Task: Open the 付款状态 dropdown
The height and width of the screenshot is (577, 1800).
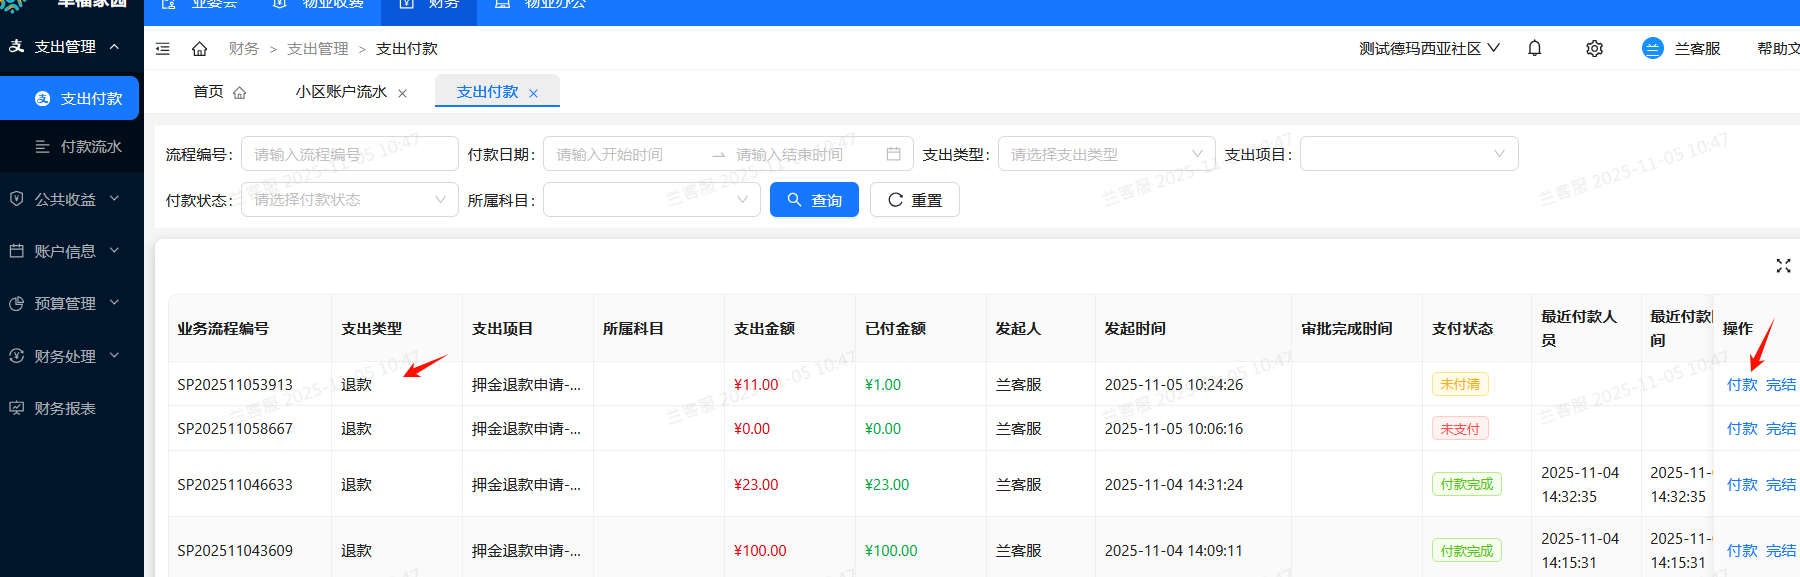Action: pos(349,200)
